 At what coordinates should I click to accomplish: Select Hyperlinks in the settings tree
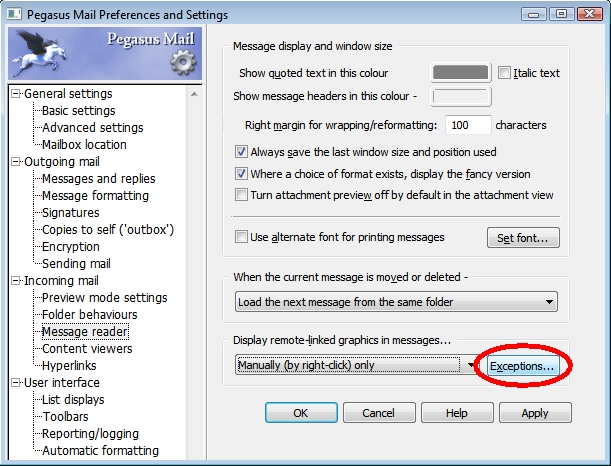click(x=71, y=366)
